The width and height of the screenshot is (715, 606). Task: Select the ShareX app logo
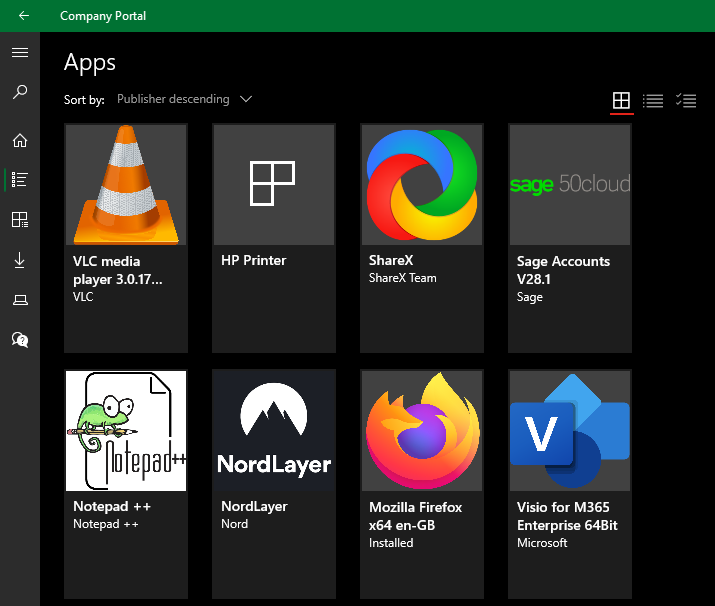tap(421, 185)
